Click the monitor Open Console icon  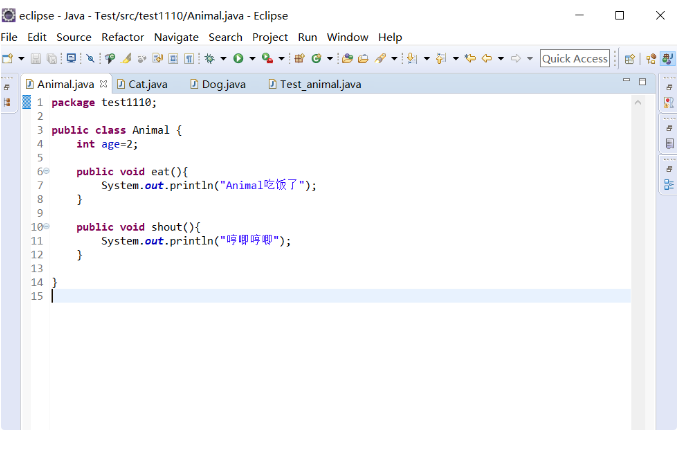tap(71, 58)
